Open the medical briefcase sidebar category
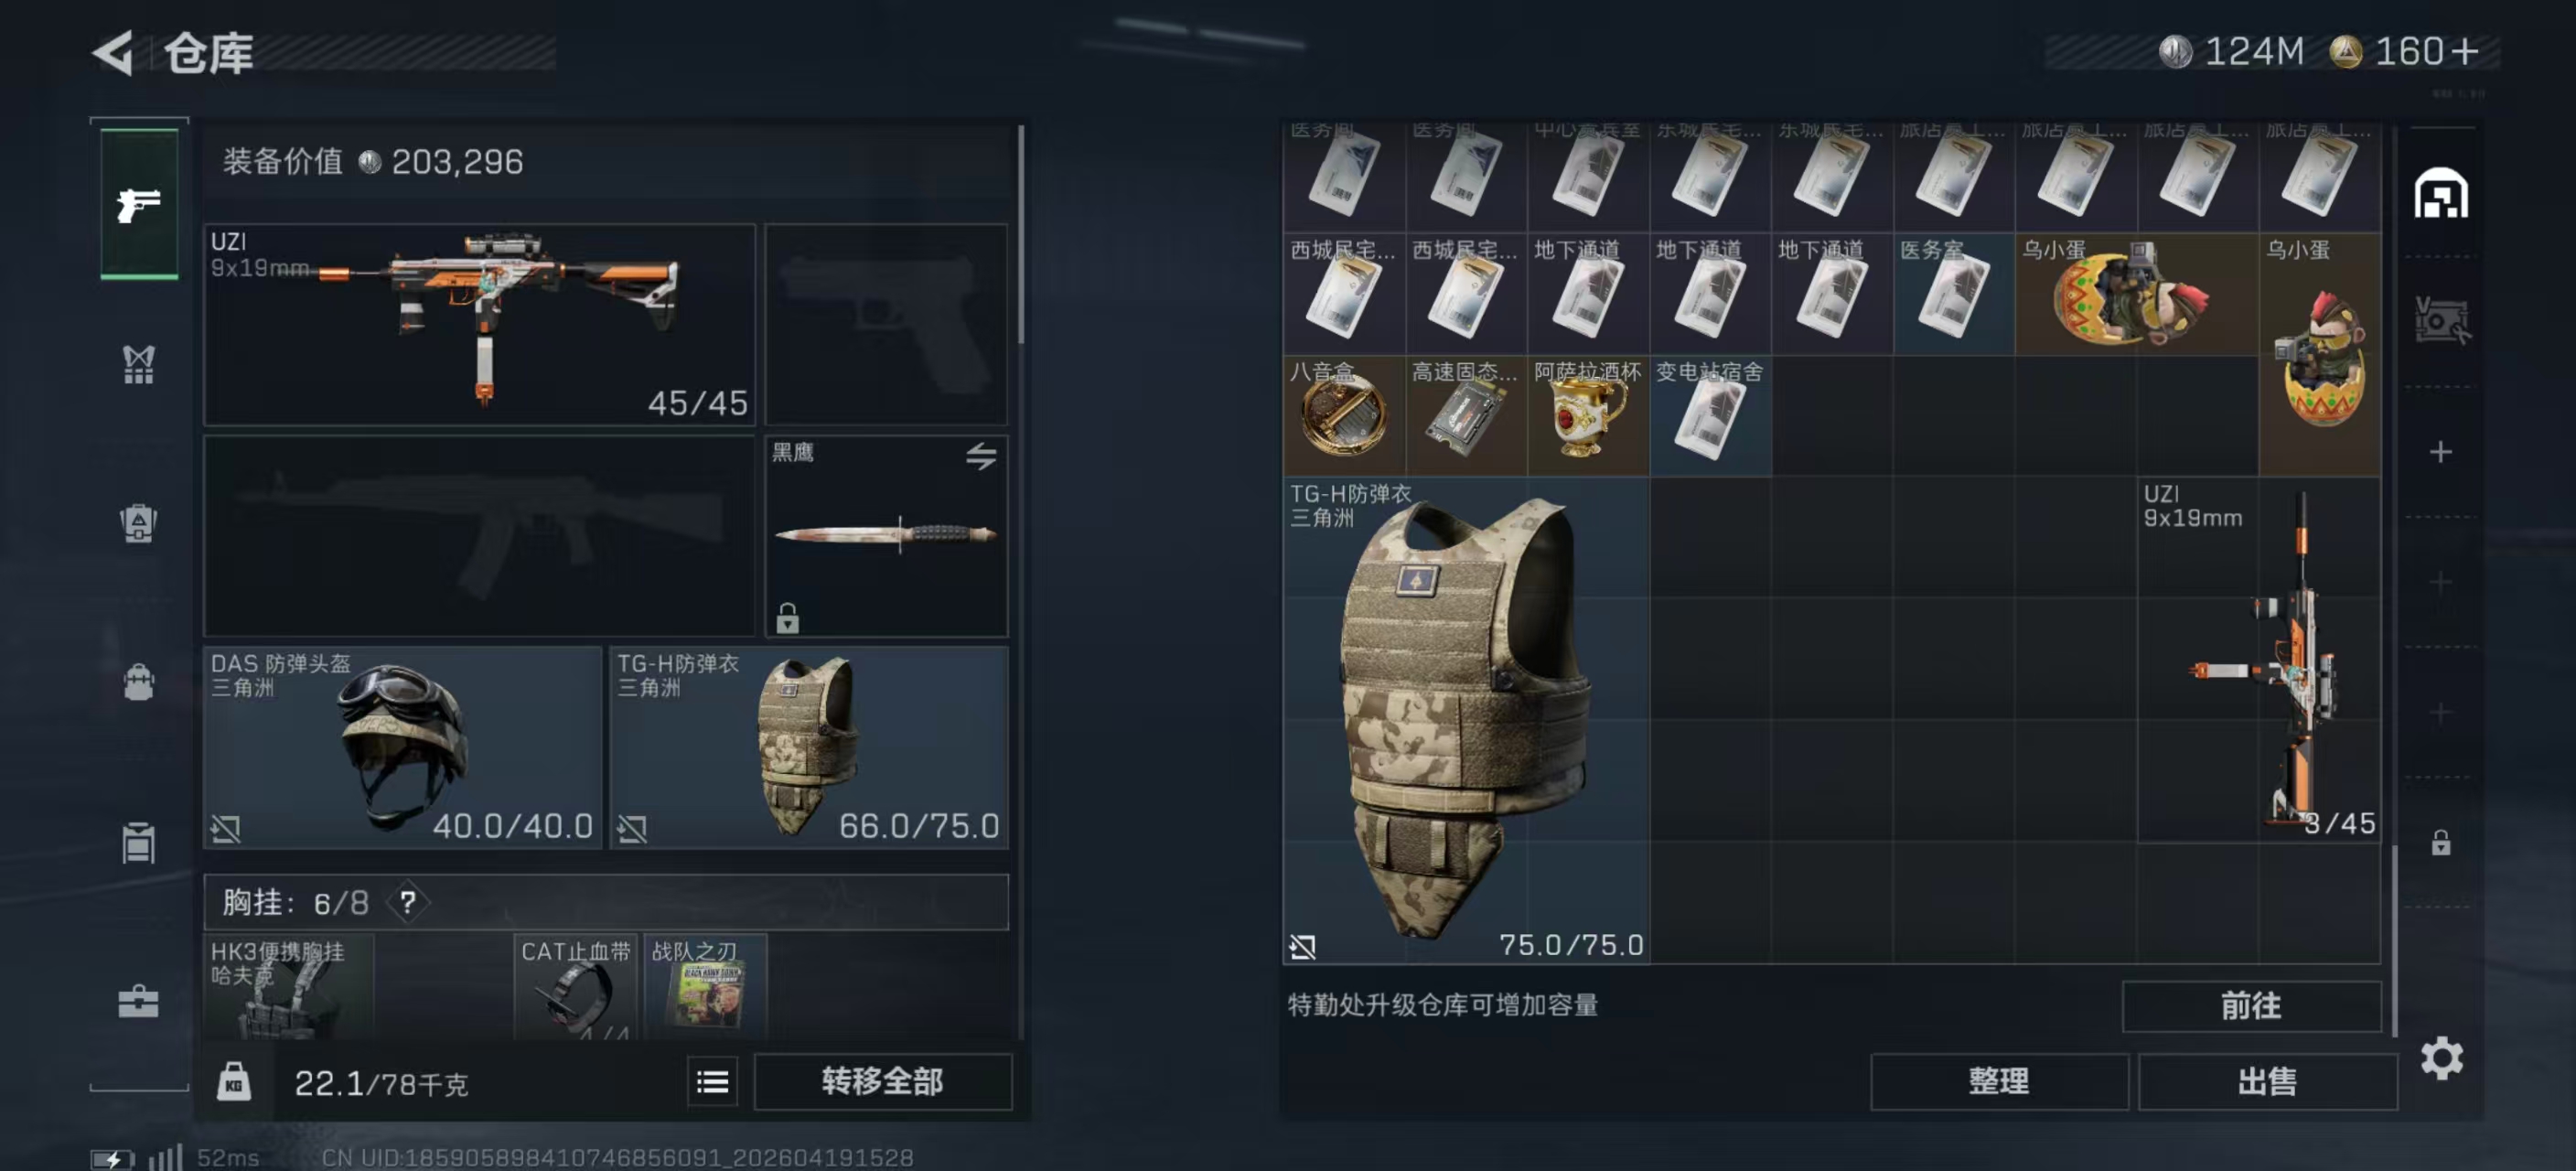This screenshot has width=2576, height=1171. [x=139, y=1001]
